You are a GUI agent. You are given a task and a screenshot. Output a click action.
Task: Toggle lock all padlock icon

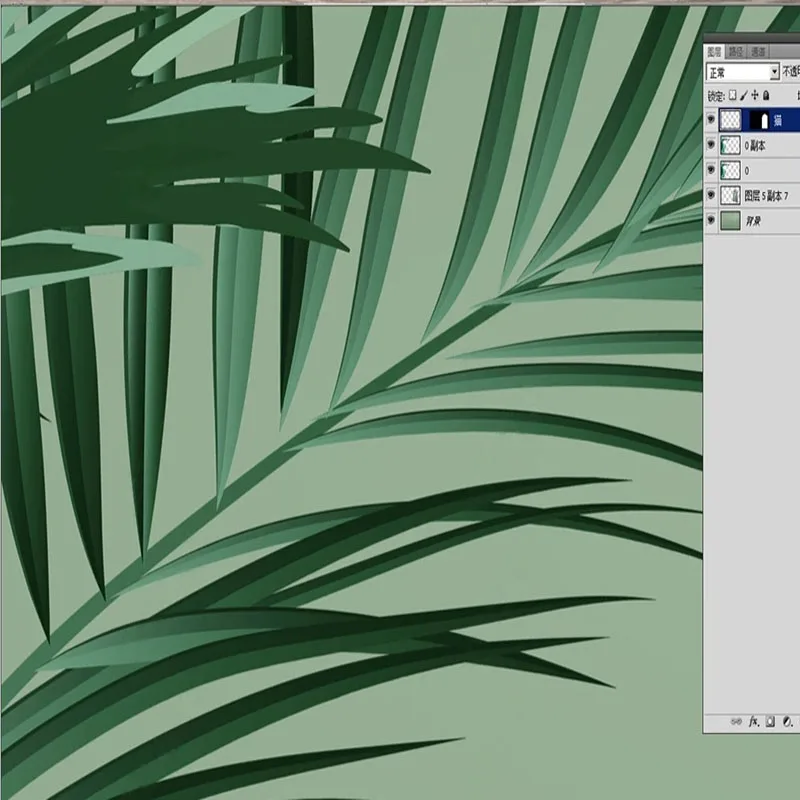coord(766,95)
